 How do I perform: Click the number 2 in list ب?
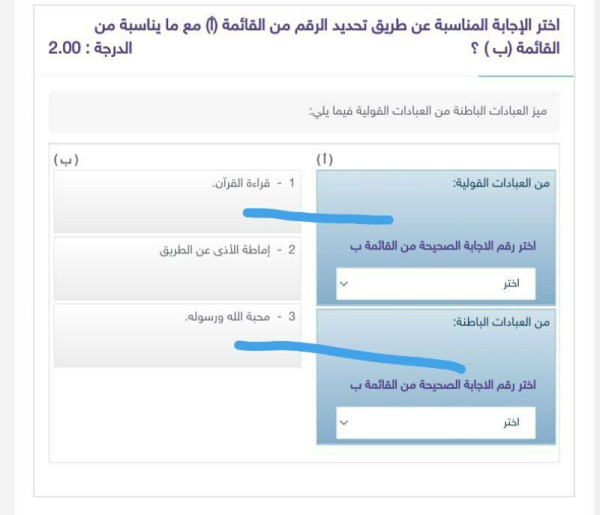coord(291,249)
